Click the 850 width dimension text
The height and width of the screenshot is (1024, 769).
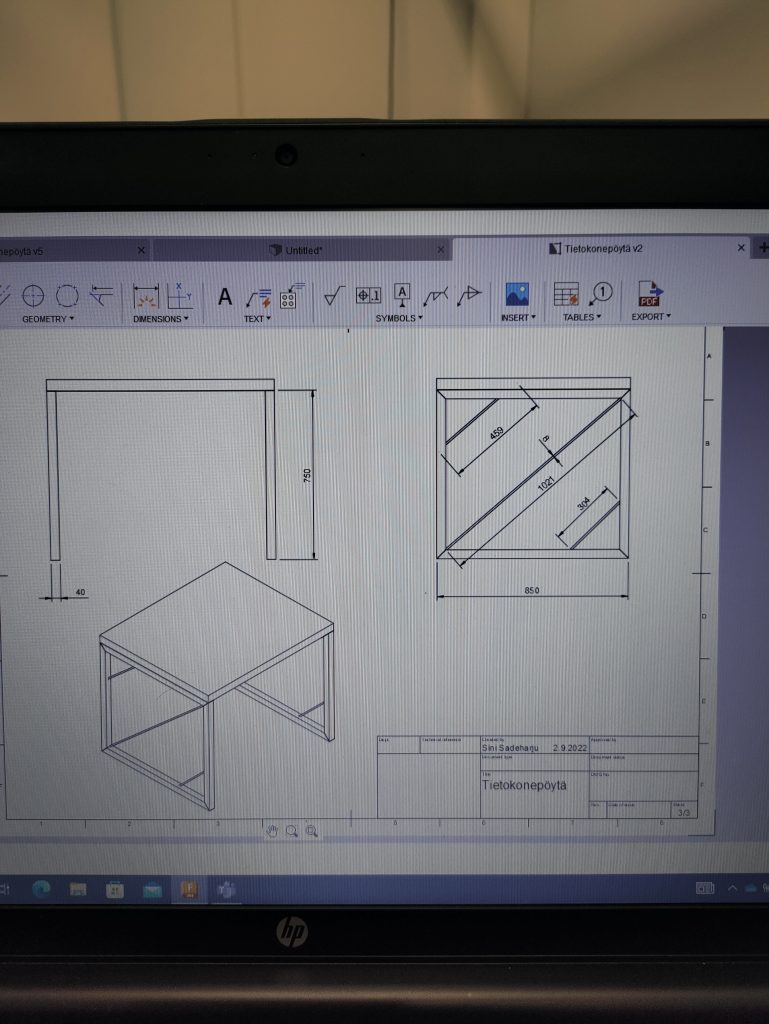point(531,591)
